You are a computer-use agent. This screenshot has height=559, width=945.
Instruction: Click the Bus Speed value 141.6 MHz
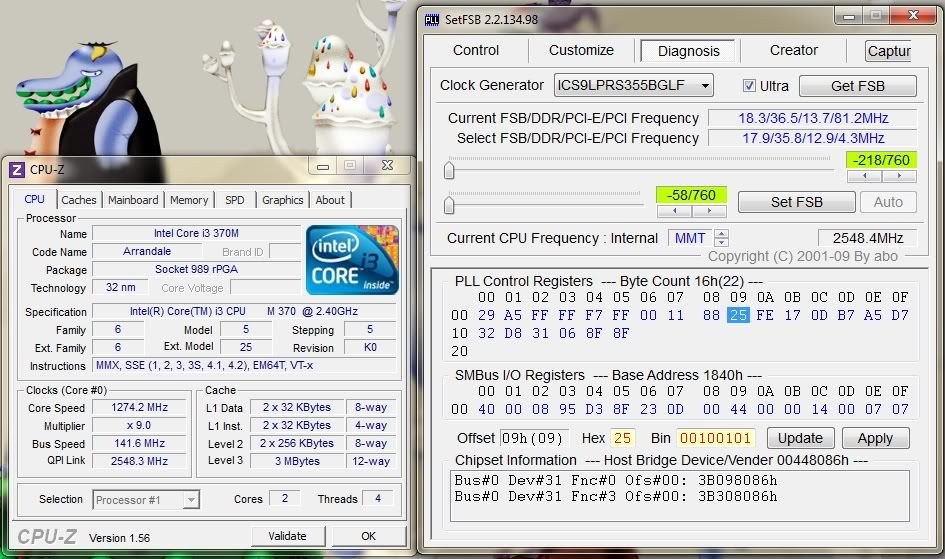point(139,443)
